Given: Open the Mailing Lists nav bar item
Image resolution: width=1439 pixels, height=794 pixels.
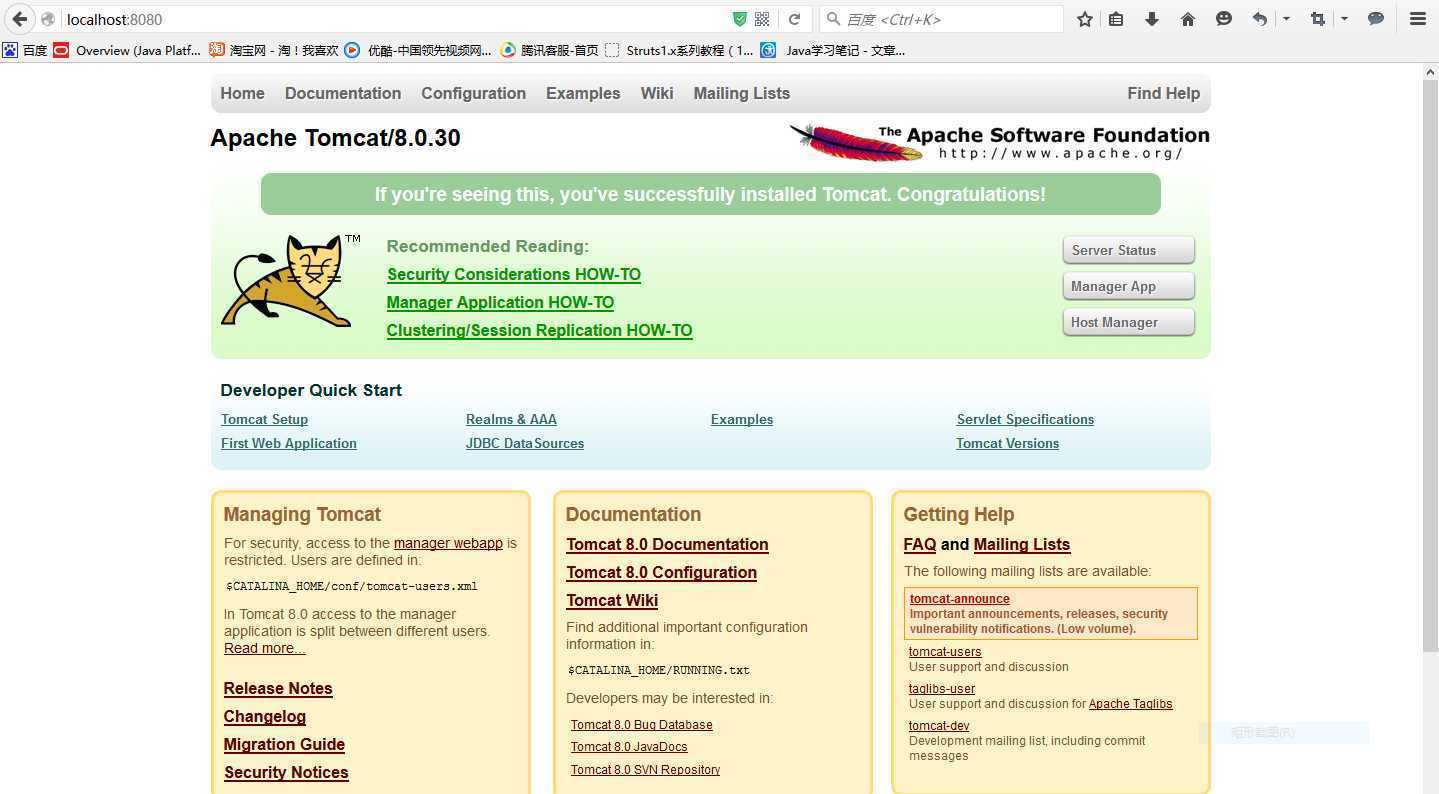Looking at the screenshot, I should [741, 93].
